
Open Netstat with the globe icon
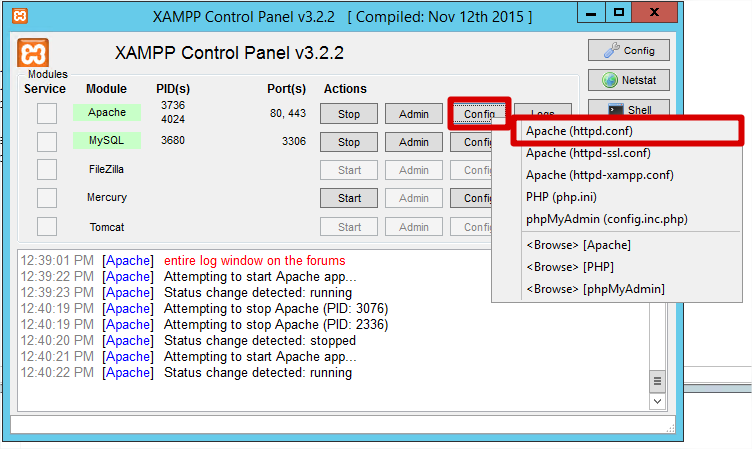coord(628,81)
